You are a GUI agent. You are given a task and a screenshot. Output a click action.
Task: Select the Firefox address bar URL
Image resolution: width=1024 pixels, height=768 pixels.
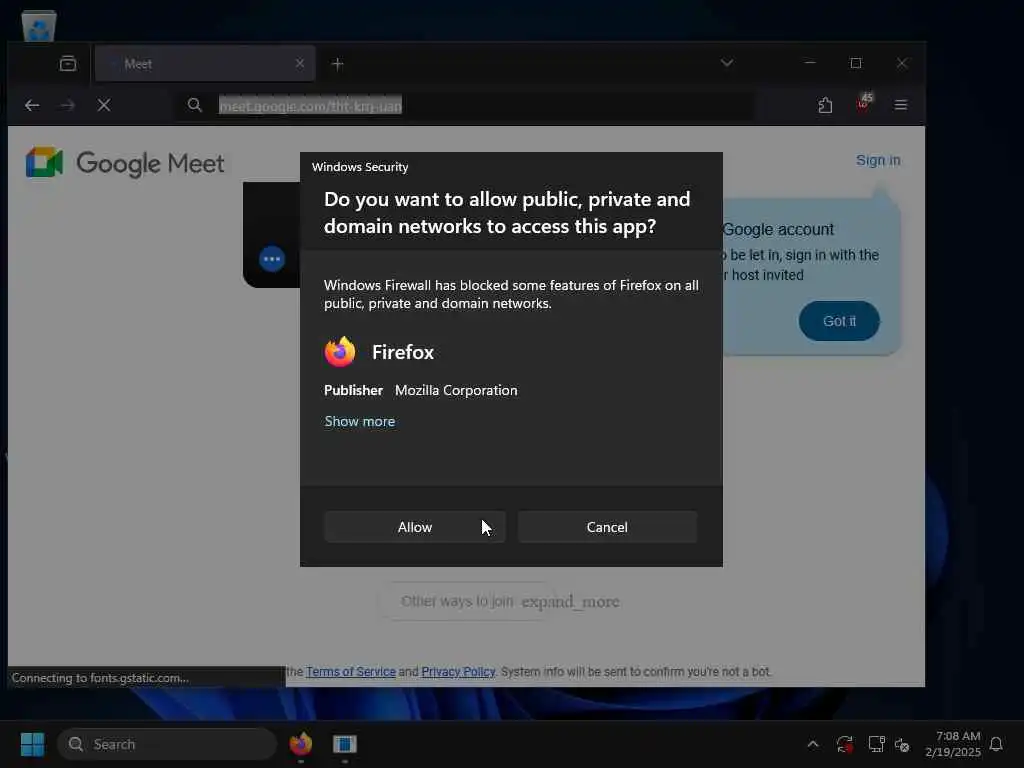point(310,106)
